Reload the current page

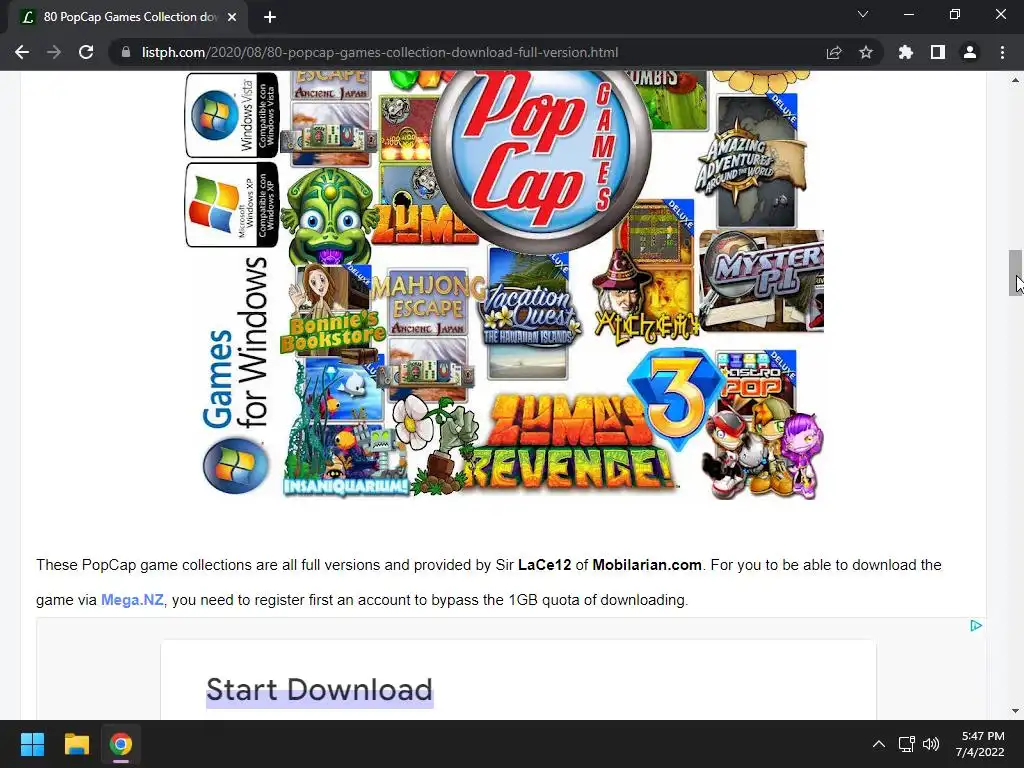pos(86,52)
